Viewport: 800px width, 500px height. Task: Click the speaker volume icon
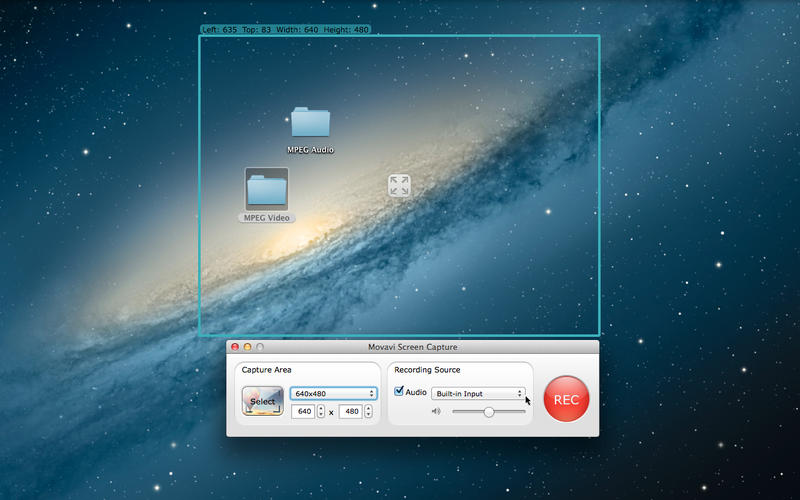coord(436,411)
